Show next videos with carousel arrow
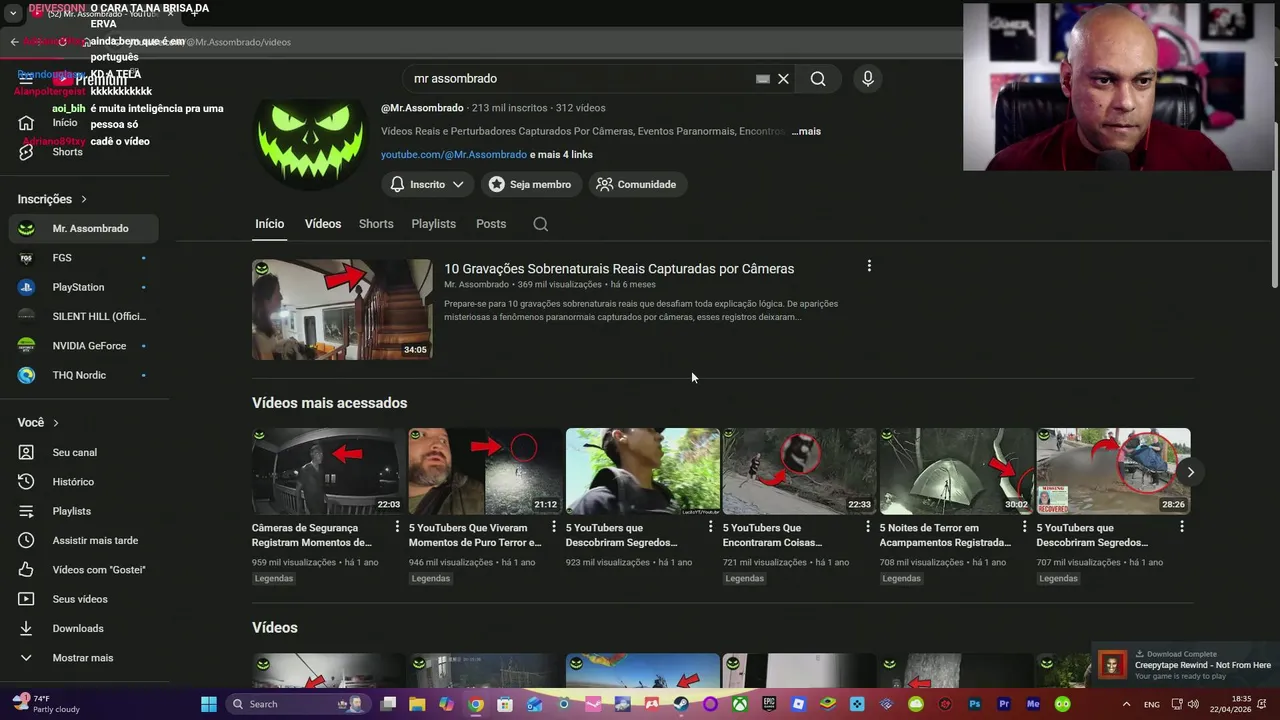This screenshot has height=720, width=1280. click(x=1190, y=472)
